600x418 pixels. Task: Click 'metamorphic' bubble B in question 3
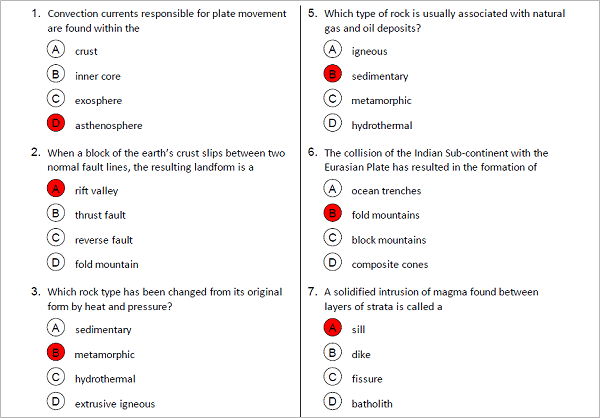[56, 353]
